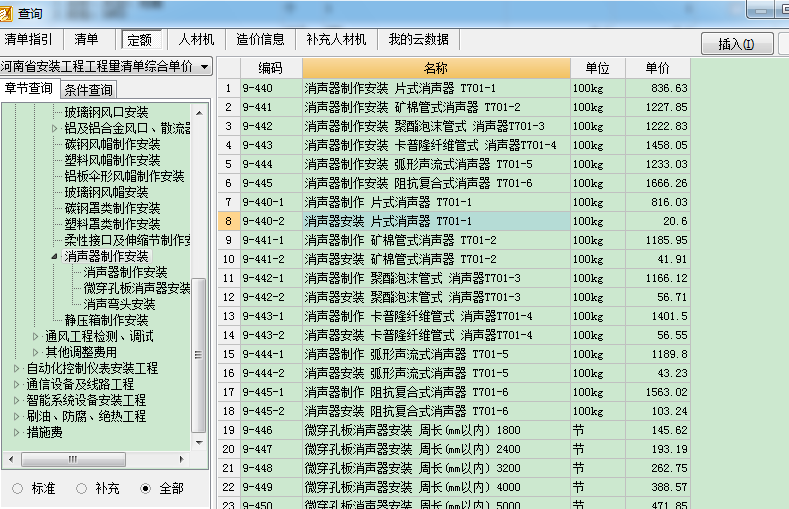789x509 pixels.
Task: Click the tree horizontal scrollbar thumb
Action: [x=73, y=459]
